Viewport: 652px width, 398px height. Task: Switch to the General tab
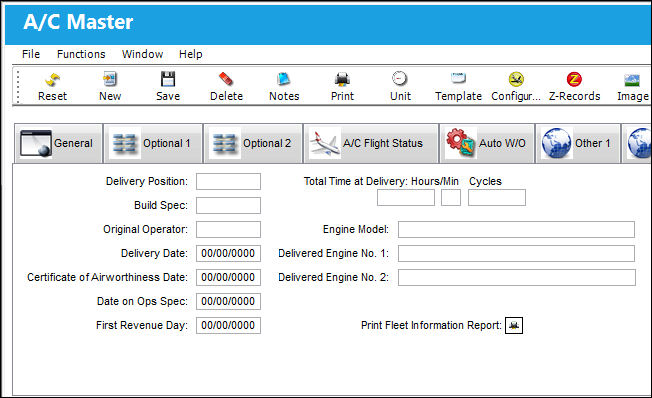[x=58, y=143]
